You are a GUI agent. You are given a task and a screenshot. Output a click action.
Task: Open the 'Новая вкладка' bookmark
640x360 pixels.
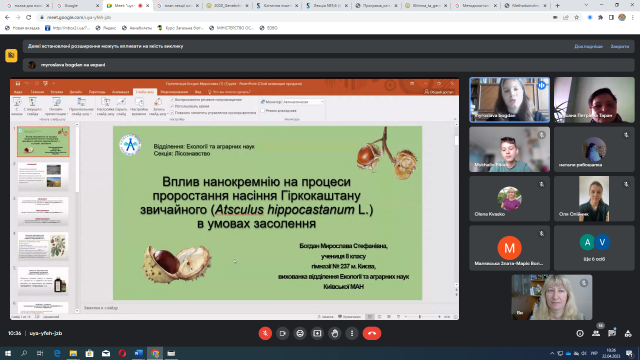pos(22,28)
